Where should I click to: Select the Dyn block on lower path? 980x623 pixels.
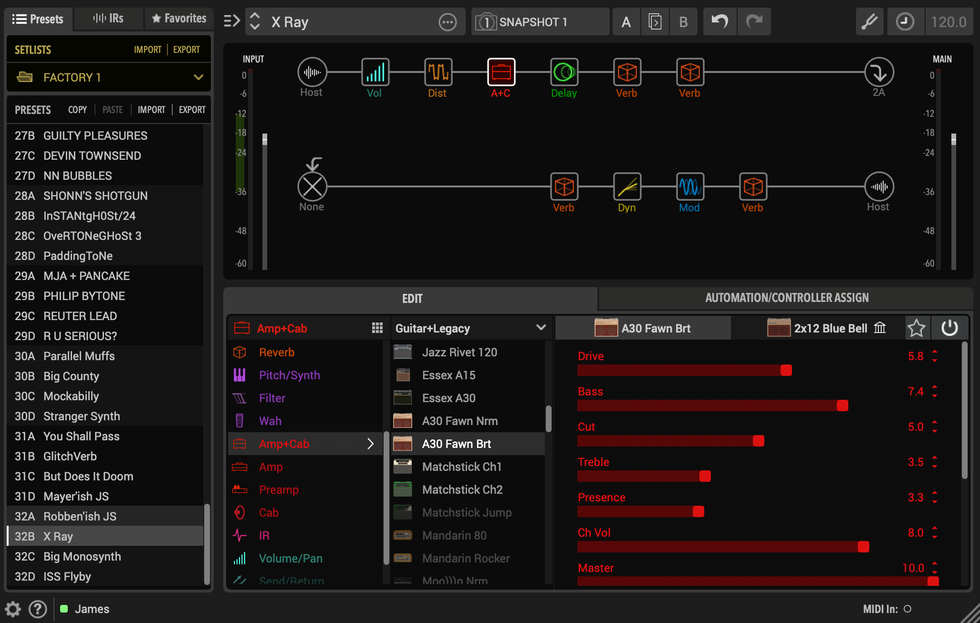627,187
